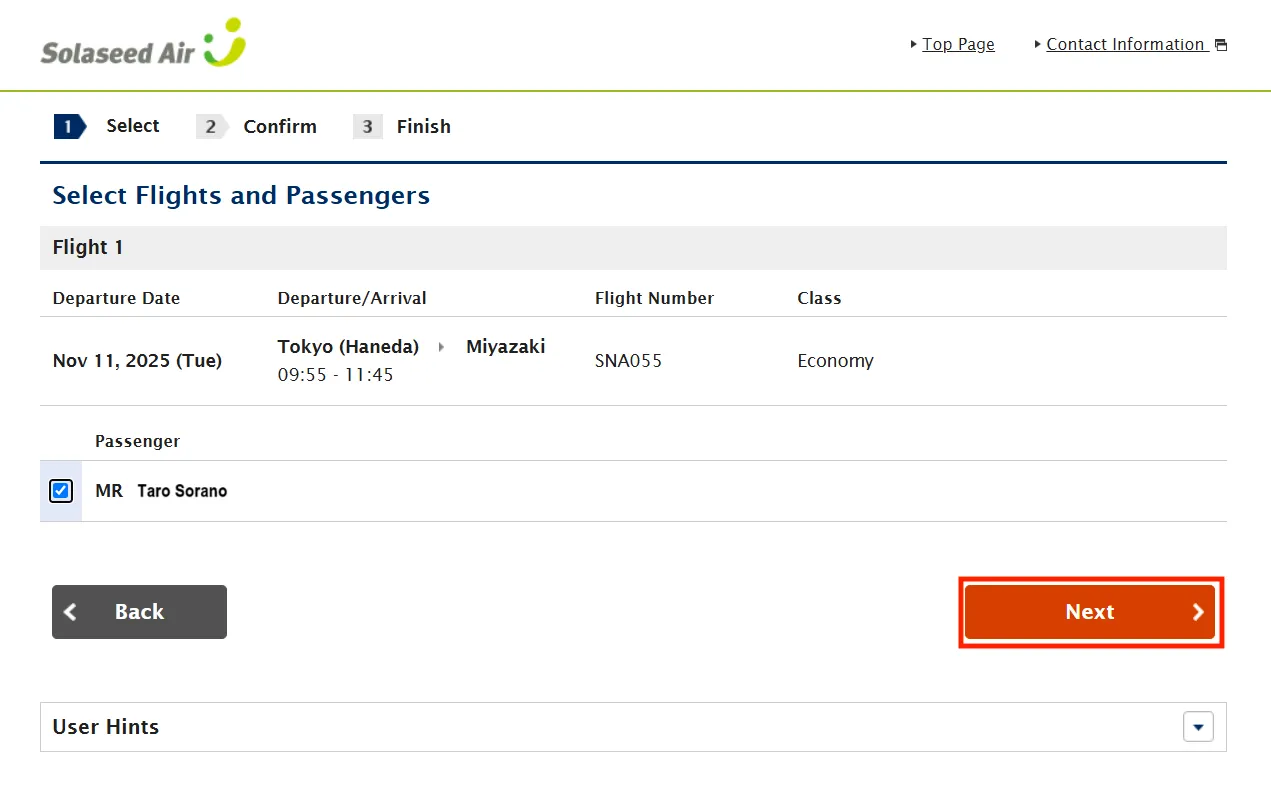The image size is (1271, 812).
Task: Select the Confirm step label
Action: (280, 127)
